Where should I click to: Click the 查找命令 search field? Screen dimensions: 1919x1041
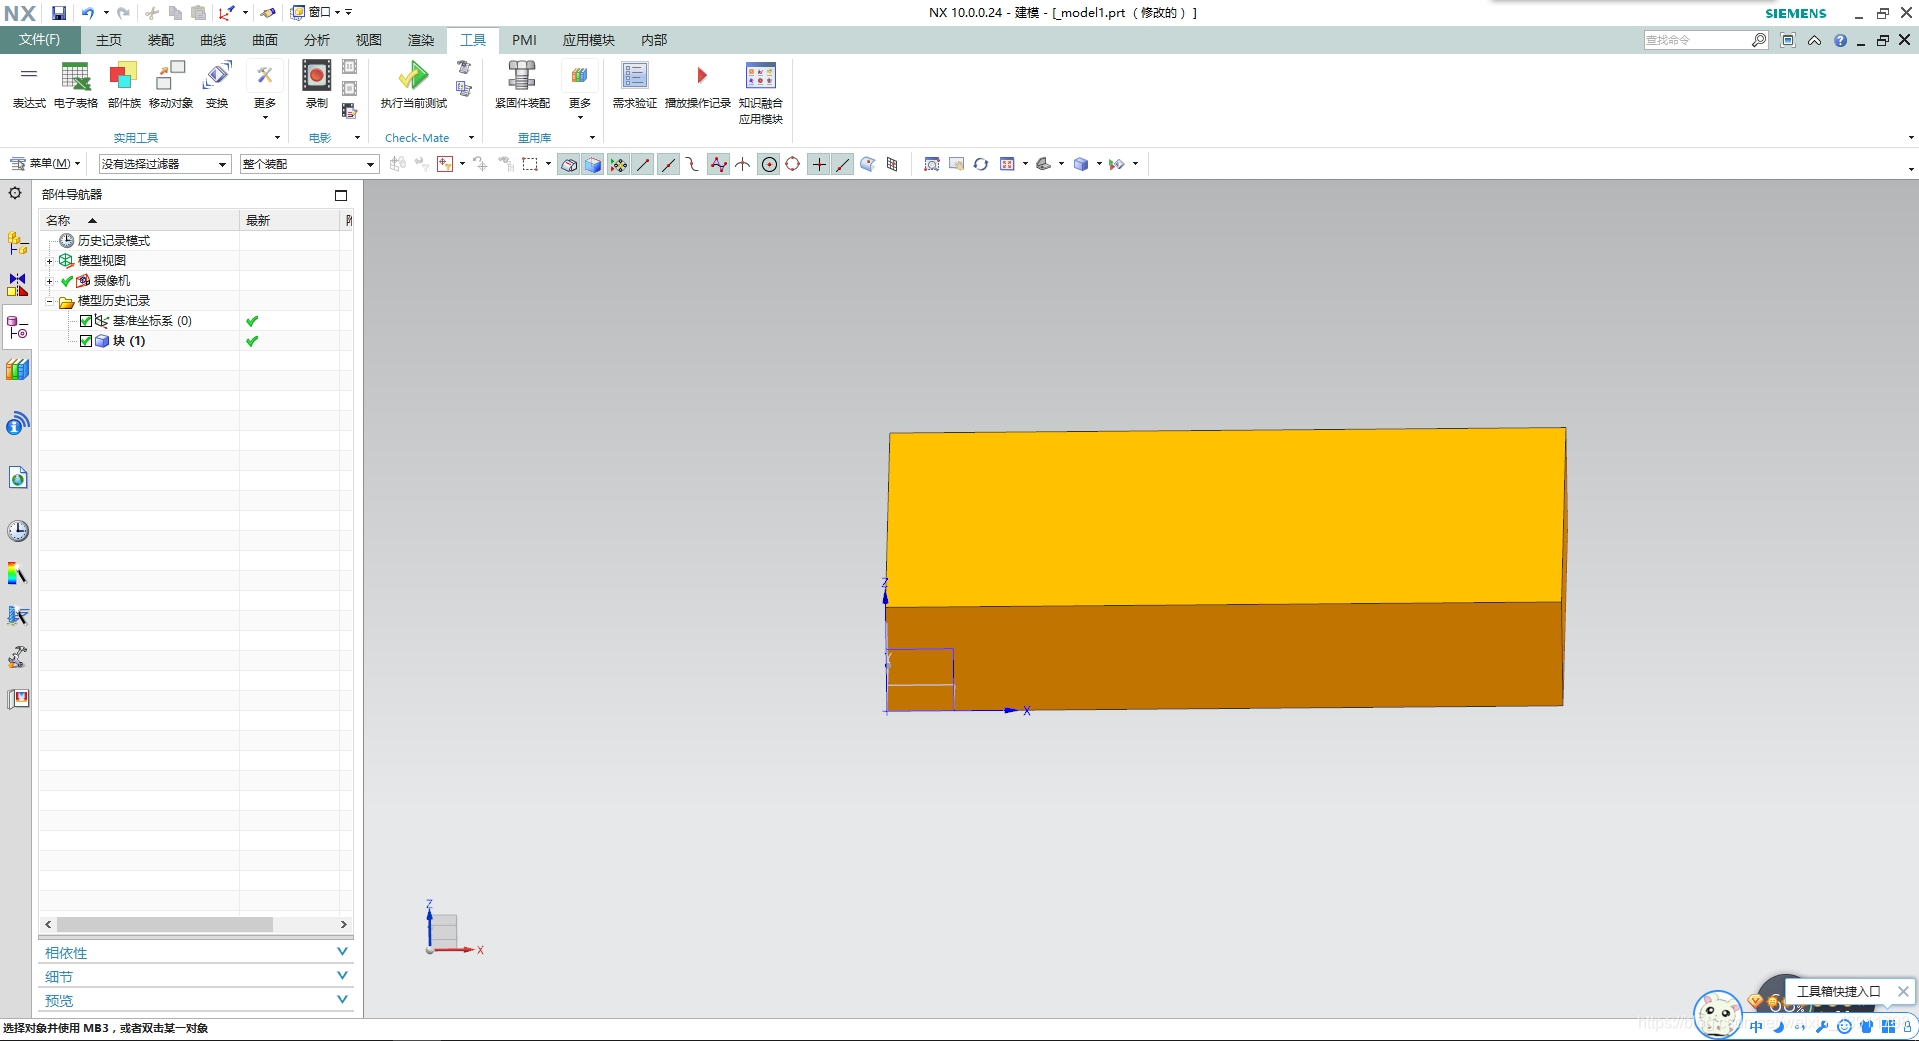pos(1697,40)
